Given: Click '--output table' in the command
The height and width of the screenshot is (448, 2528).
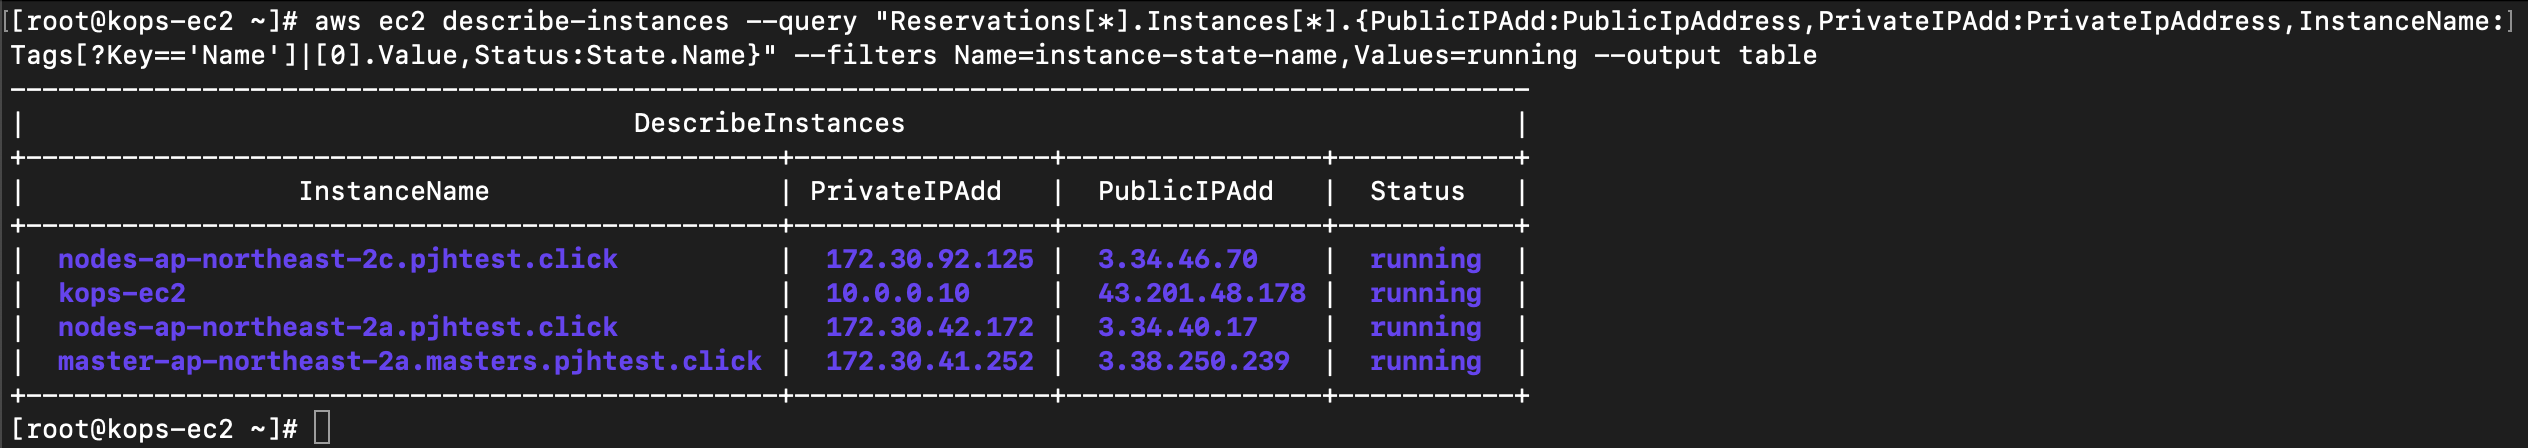Looking at the screenshot, I should tap(1705, 55).
